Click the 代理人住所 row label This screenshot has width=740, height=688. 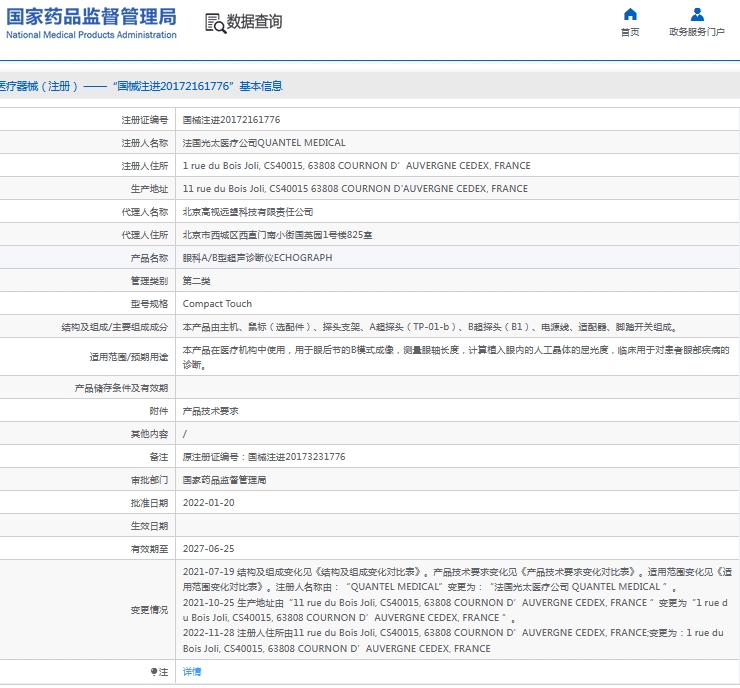(x=144, y=235)
